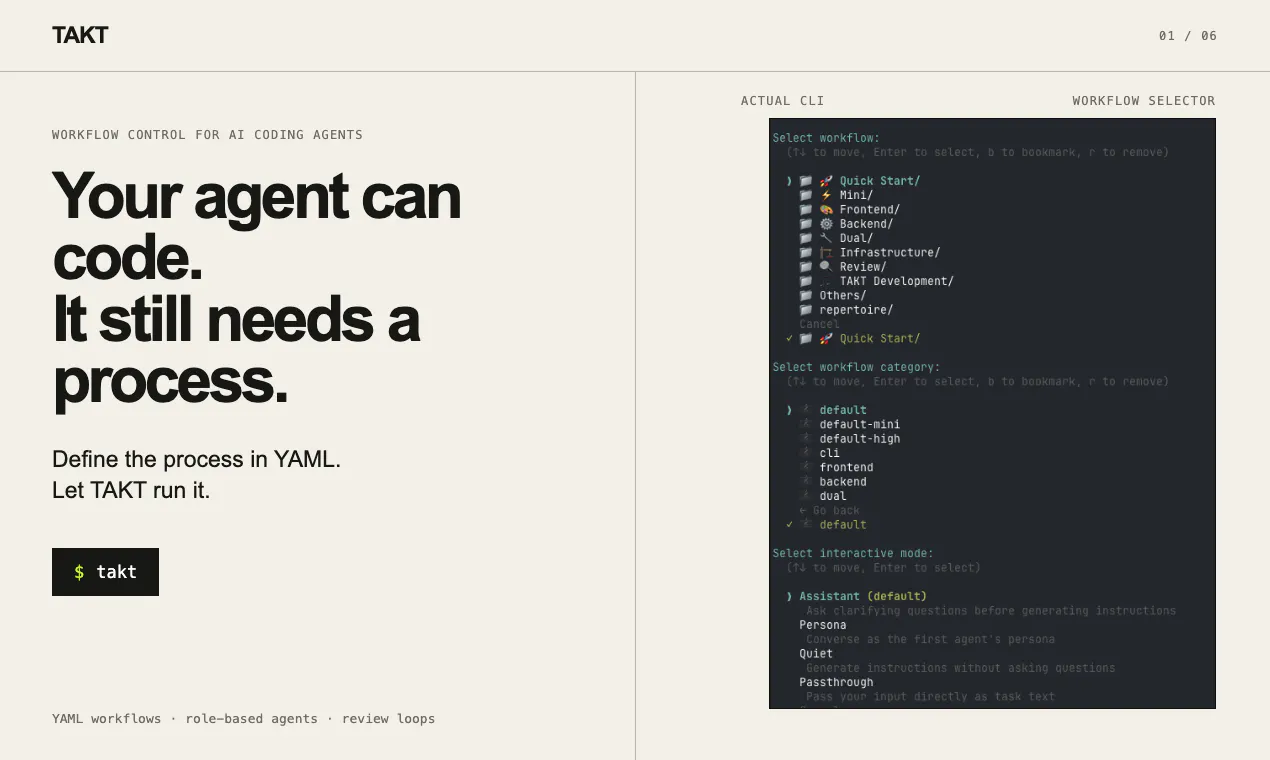Click the lightning icon beside Mini/
Viewport: 1270px width, 760px height.
point(826,195)
